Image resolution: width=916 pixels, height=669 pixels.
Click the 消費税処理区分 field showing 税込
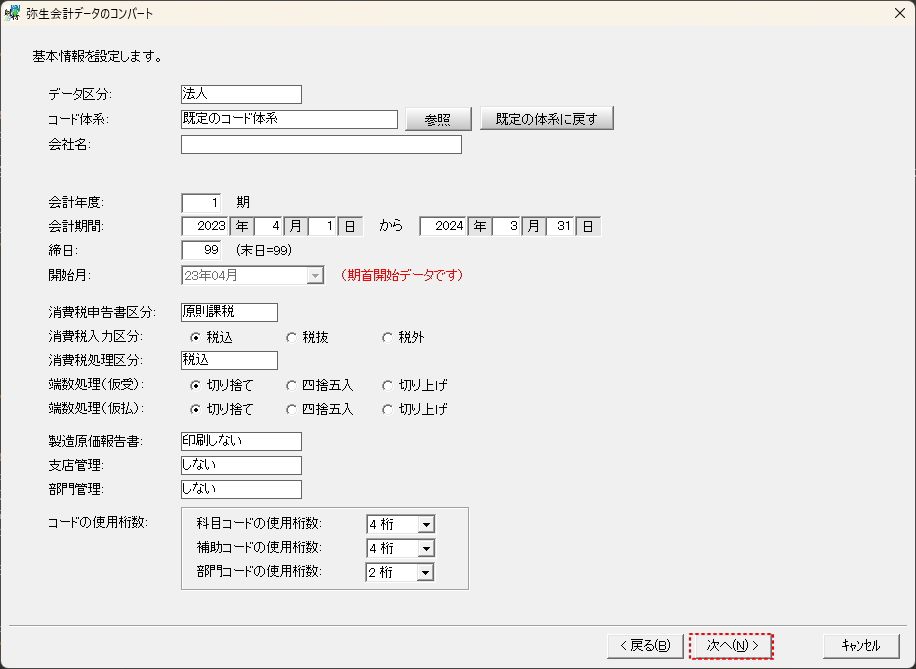click(230, 361)
